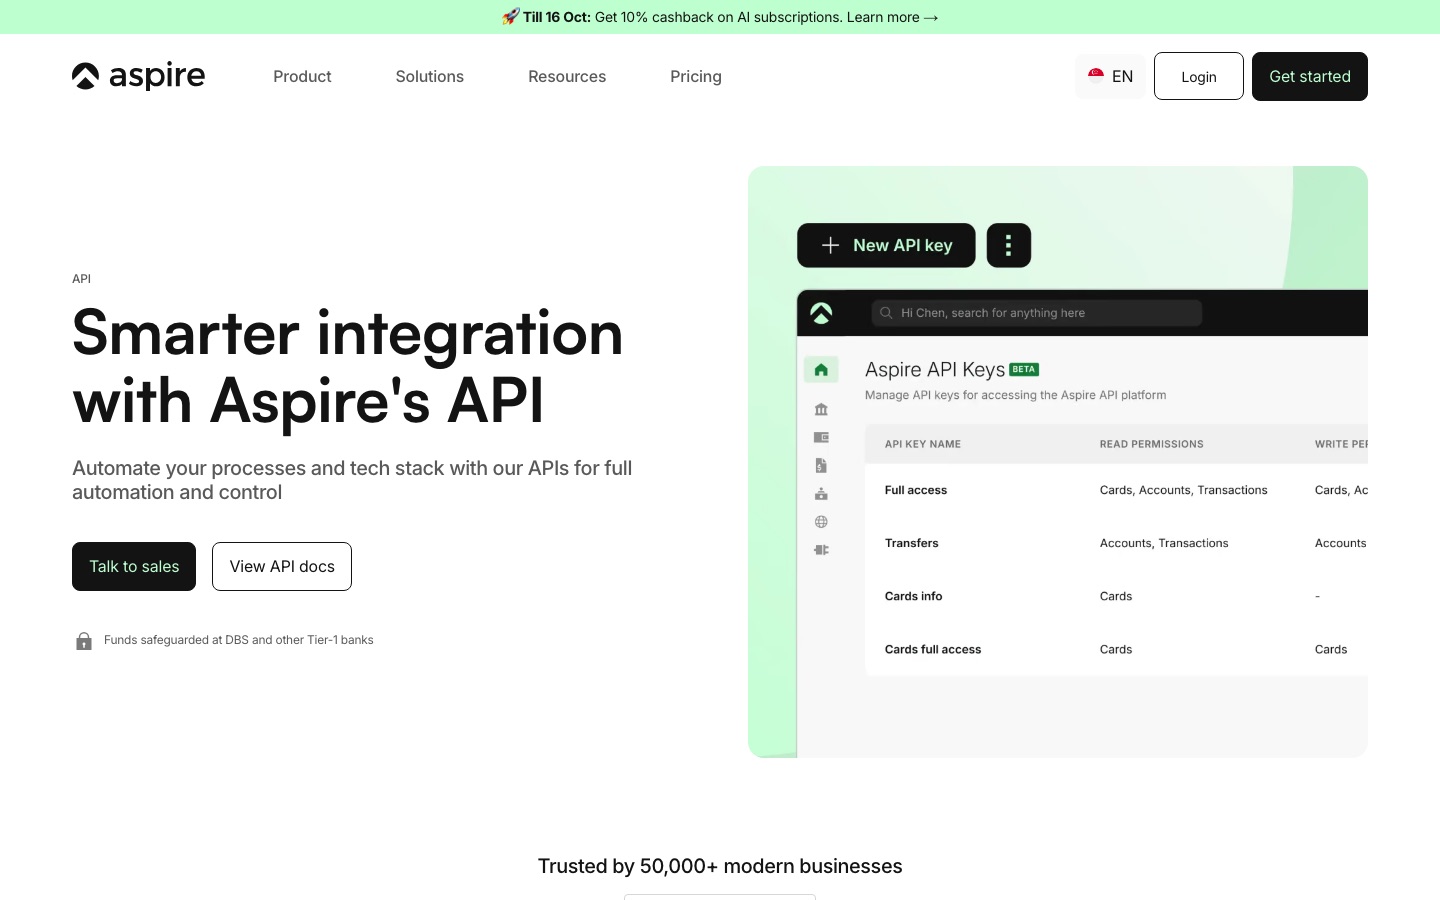
Task: Click the lock icon beside funds safeguarded
Action: point(84,641)
